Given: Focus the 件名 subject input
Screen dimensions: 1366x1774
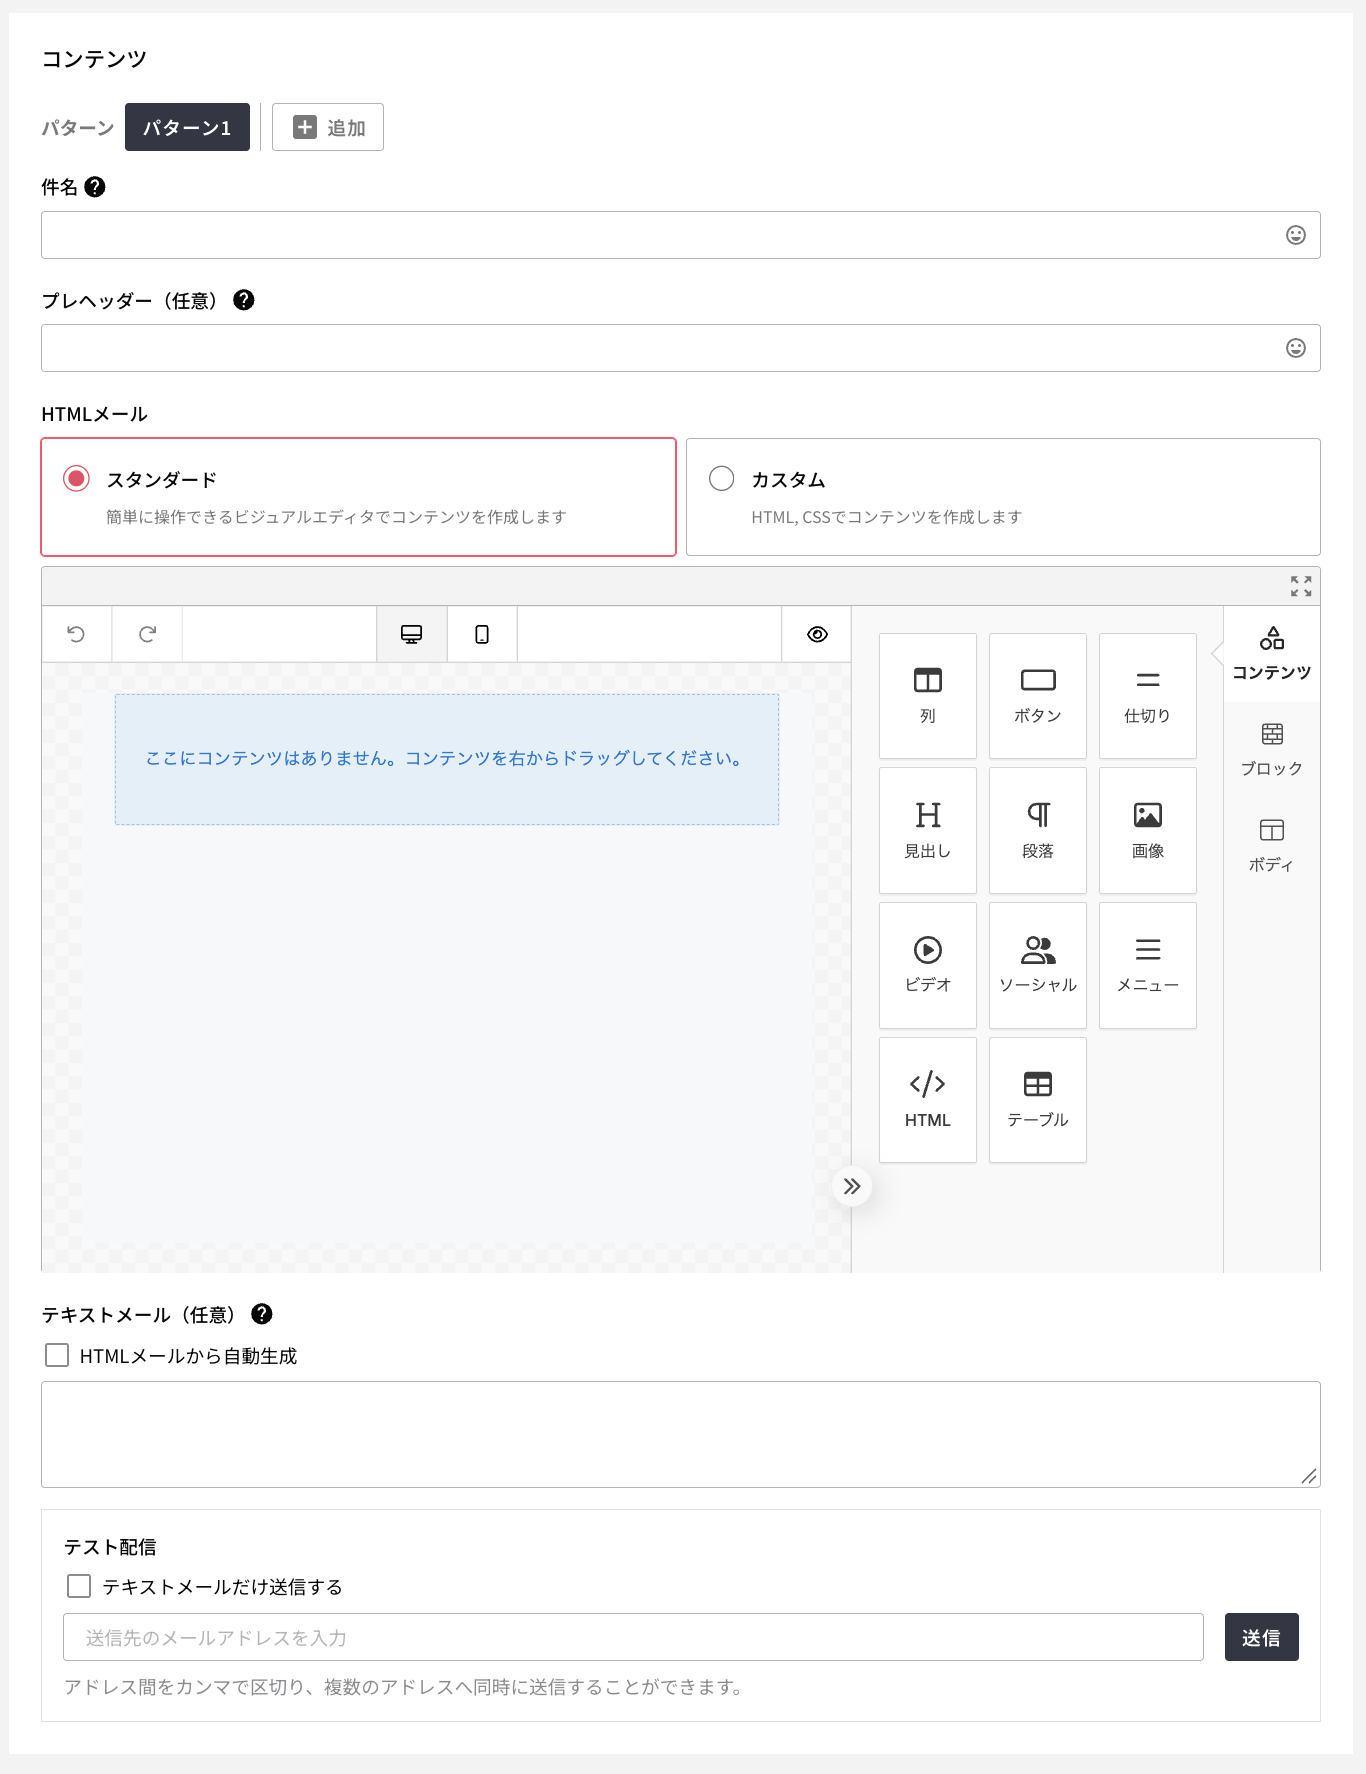Looking at the screenshot, I should [680, 235].
